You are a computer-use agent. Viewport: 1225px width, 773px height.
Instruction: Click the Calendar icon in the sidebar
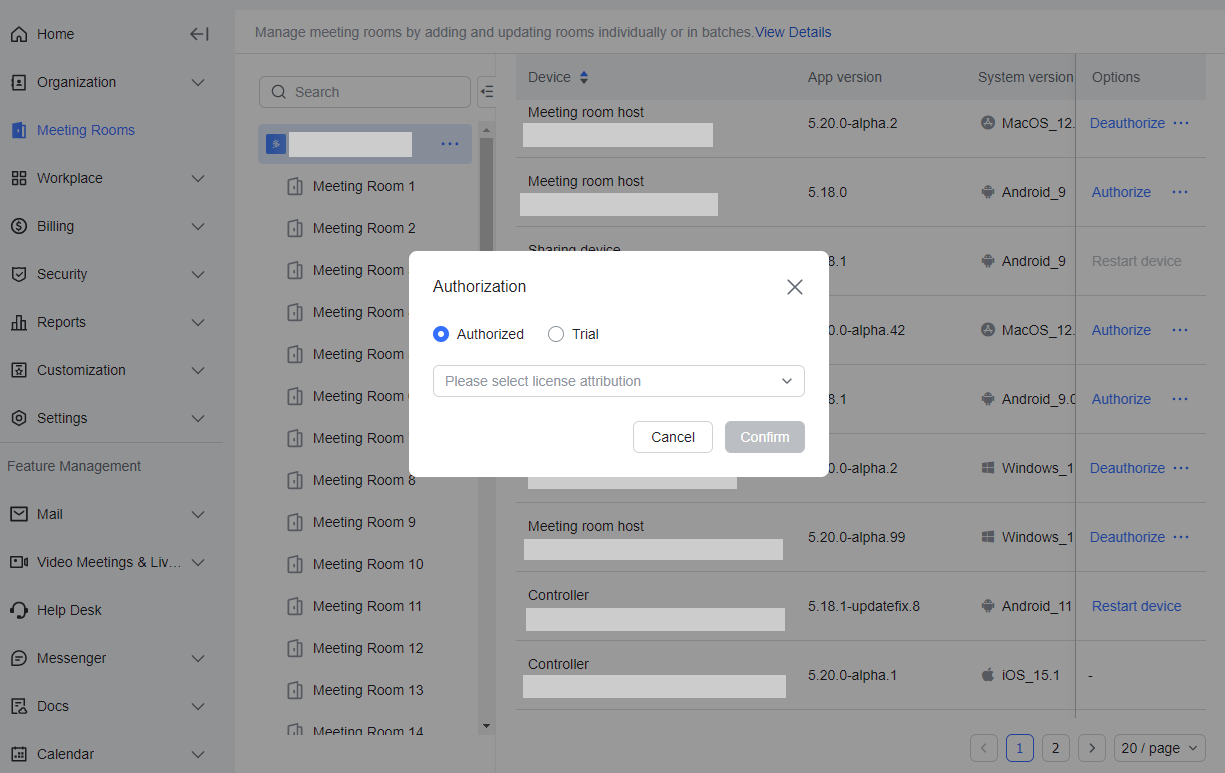pyautogui.click(x=22, y=754)
